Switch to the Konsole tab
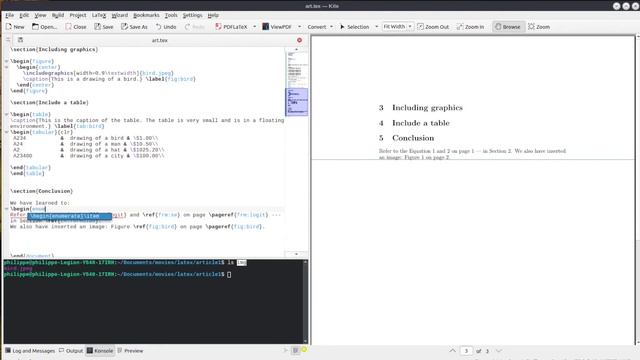The height and width of the screenshot is (360, 640). (100, 351)
